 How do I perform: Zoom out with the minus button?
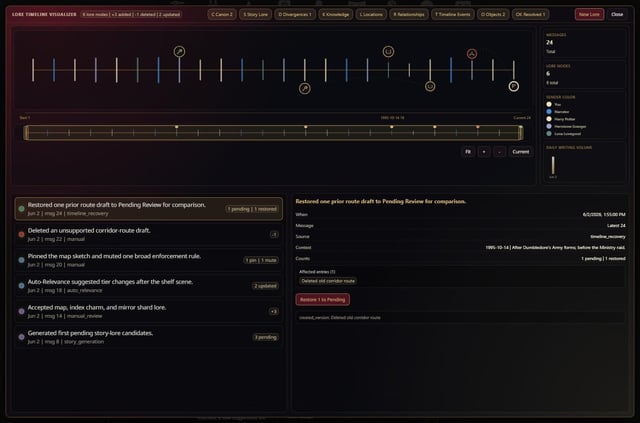(500, 151)
